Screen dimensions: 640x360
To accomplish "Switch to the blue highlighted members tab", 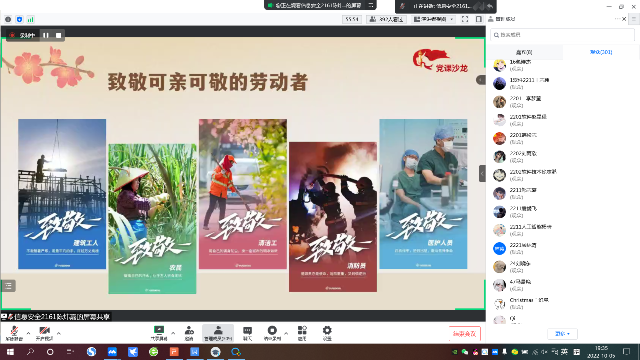I will click(x=601, y=52).
